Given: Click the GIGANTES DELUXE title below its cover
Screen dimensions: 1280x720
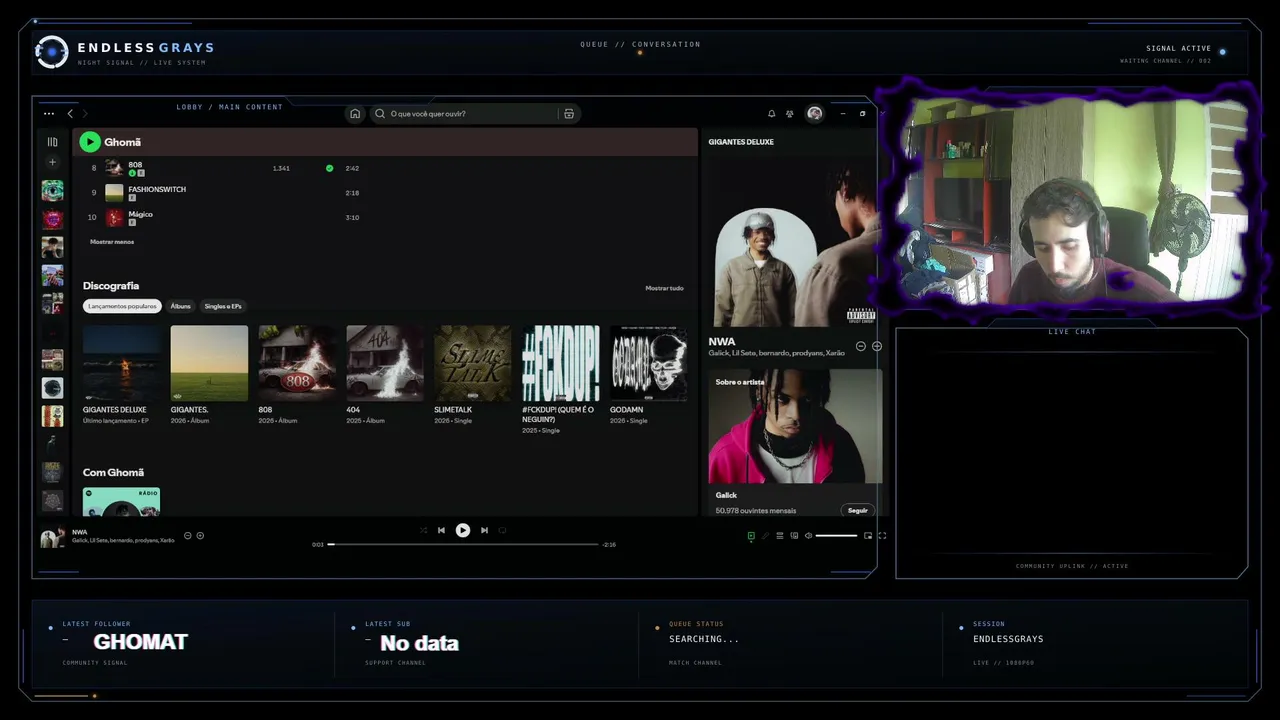Looking at the screenshot, I should click(115, 410).
